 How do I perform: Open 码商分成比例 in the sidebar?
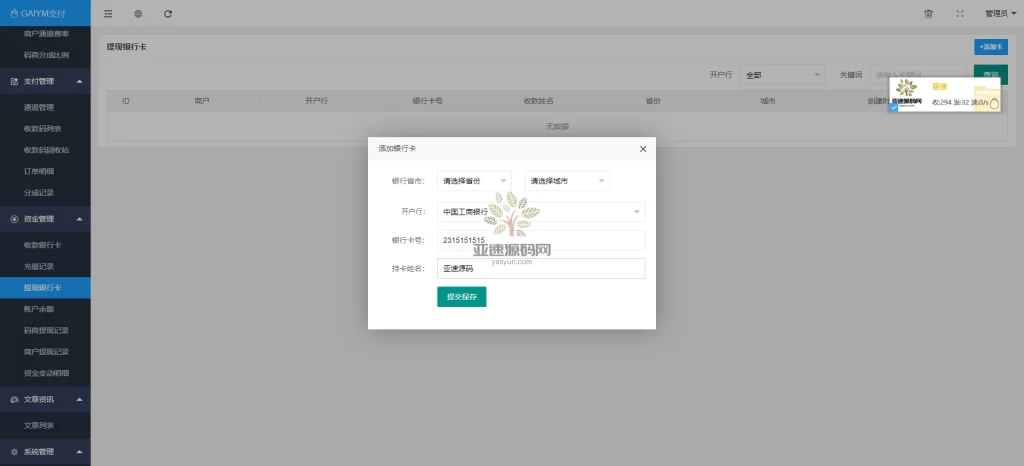45,55
